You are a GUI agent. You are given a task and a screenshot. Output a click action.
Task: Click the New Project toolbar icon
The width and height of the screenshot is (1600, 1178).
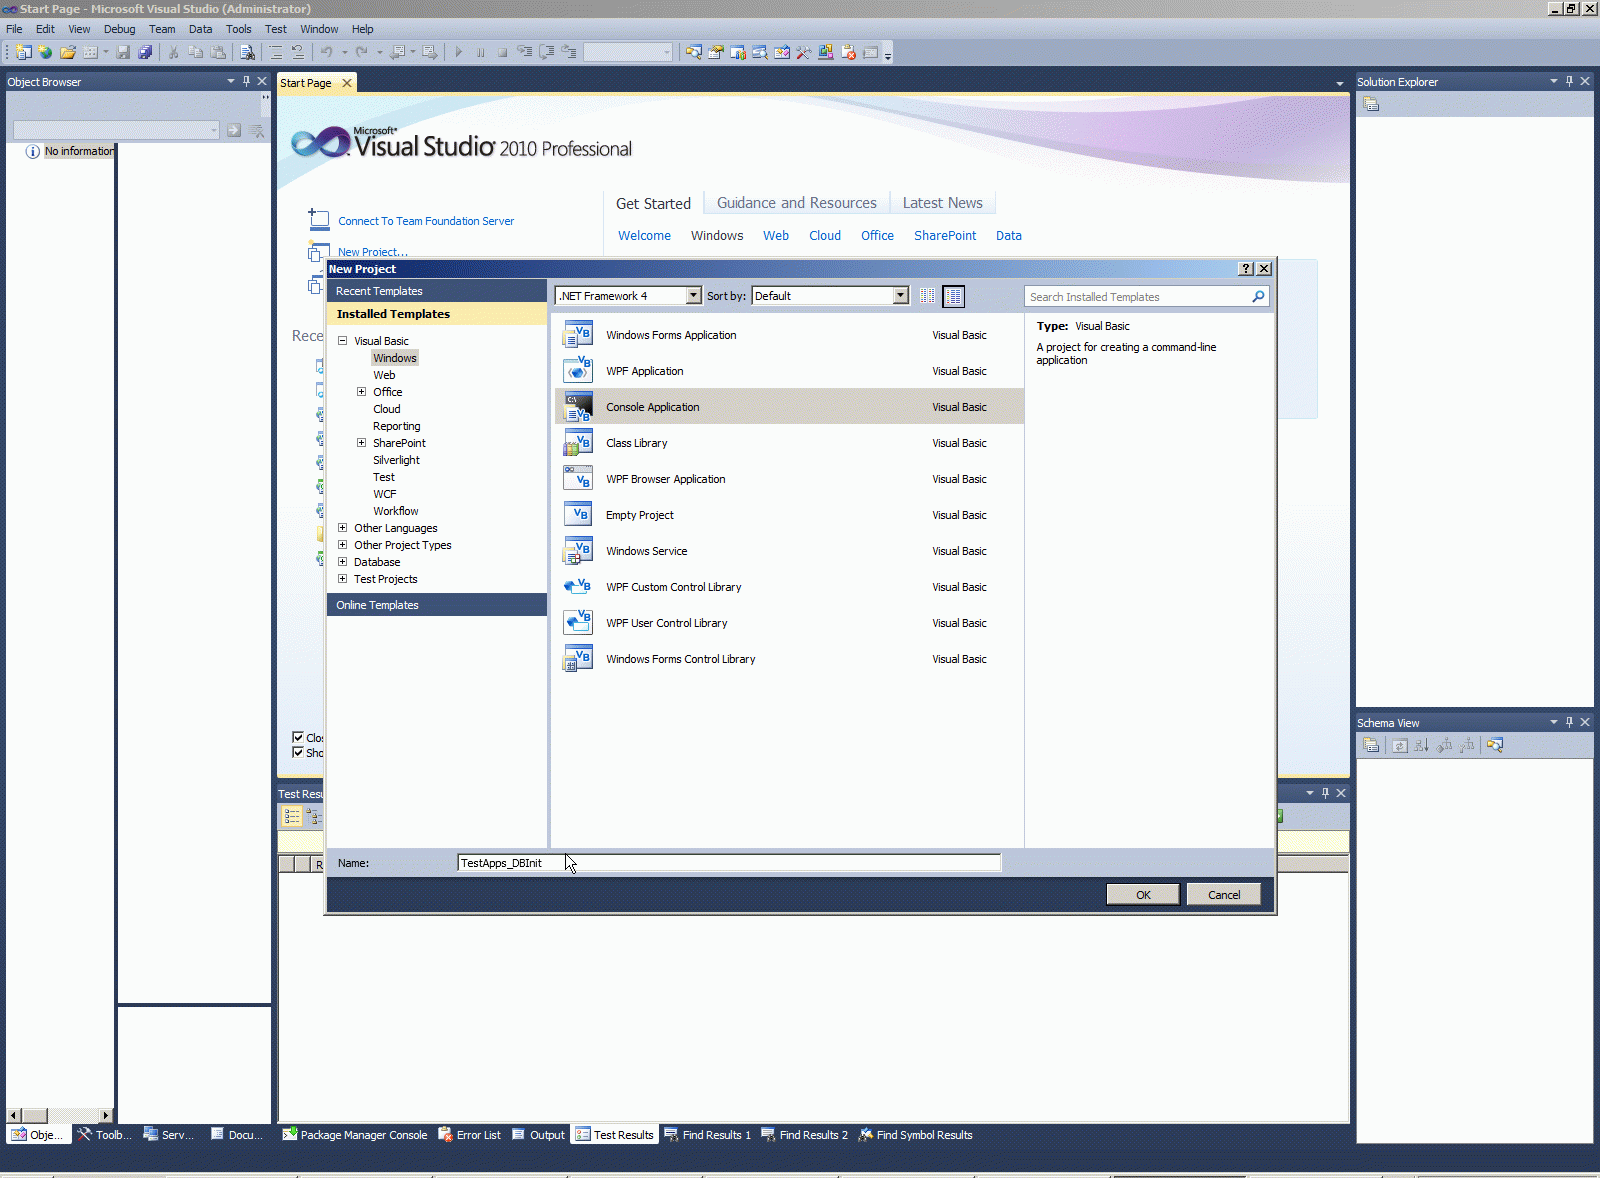coord(23,52)
